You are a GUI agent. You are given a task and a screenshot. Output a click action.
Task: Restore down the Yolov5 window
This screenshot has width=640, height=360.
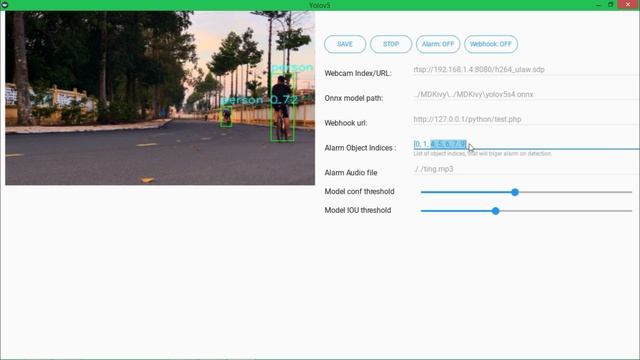pos(611,5)
